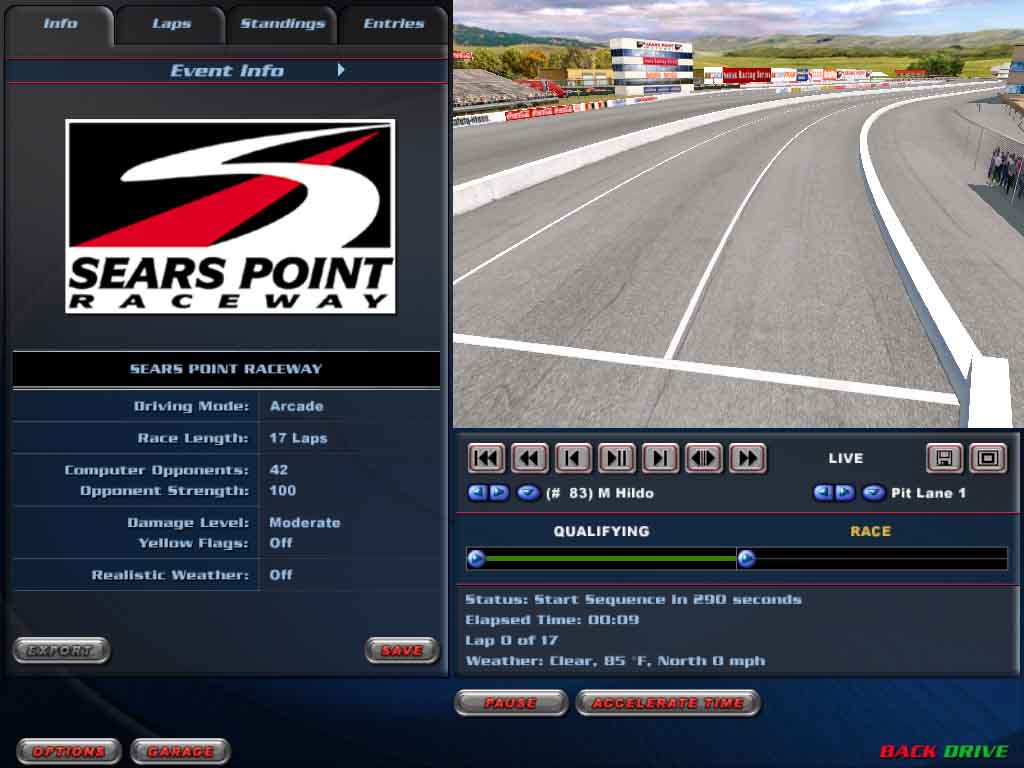The width and height of the screenshot is (1024, 768).
Task: Step back one frame in replay
Action: point(573,458)
